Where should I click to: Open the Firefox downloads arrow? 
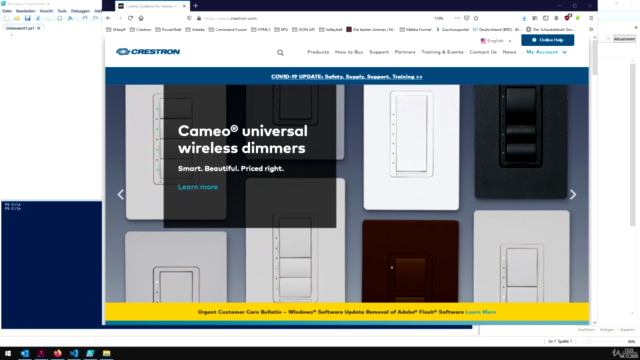tap(524, 18)
